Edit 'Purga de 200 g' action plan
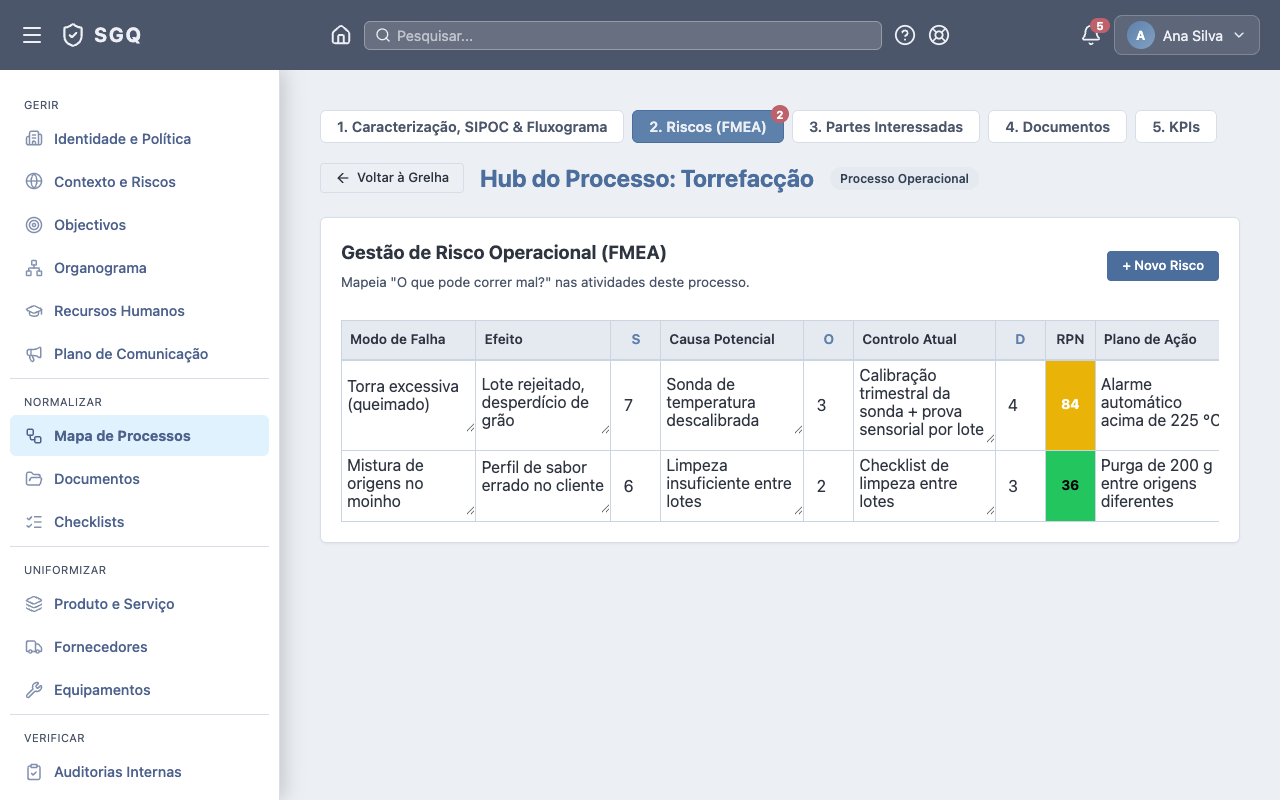The height and width of the screenshot is (800, 1280). pyautogui.click(x=1159, y=484)
